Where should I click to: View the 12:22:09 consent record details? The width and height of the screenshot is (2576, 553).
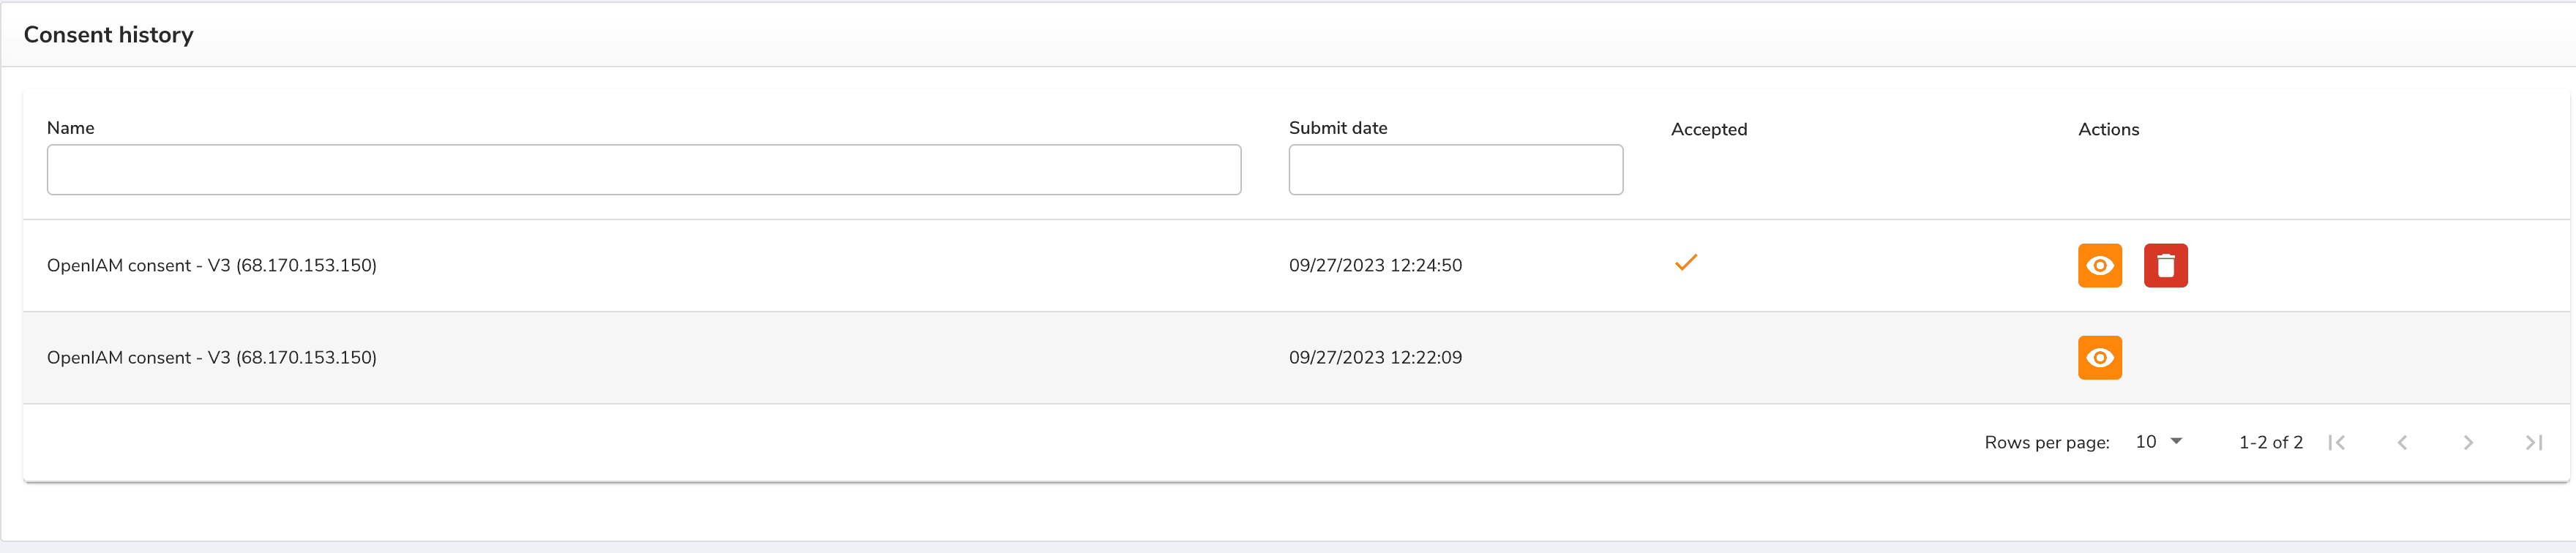(x=2099, y=357)
